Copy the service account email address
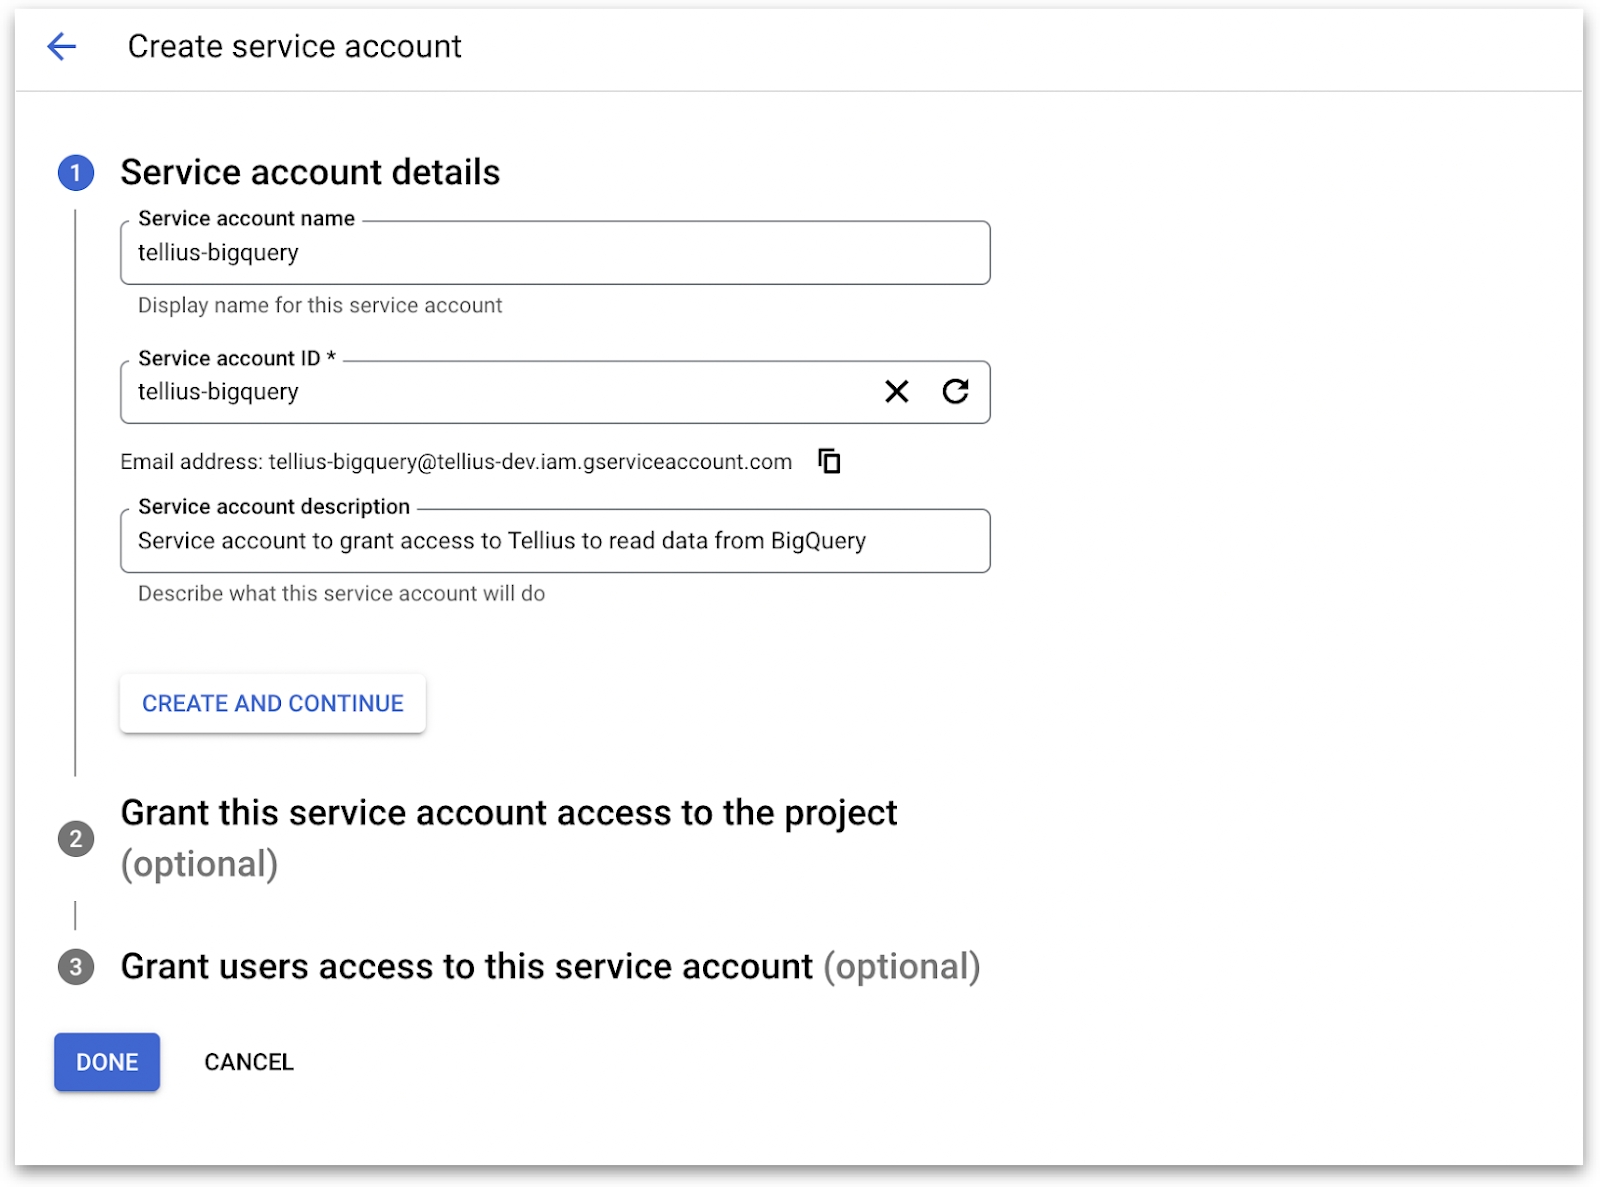Screen dimensions: 1600x1187 point(829,461)
